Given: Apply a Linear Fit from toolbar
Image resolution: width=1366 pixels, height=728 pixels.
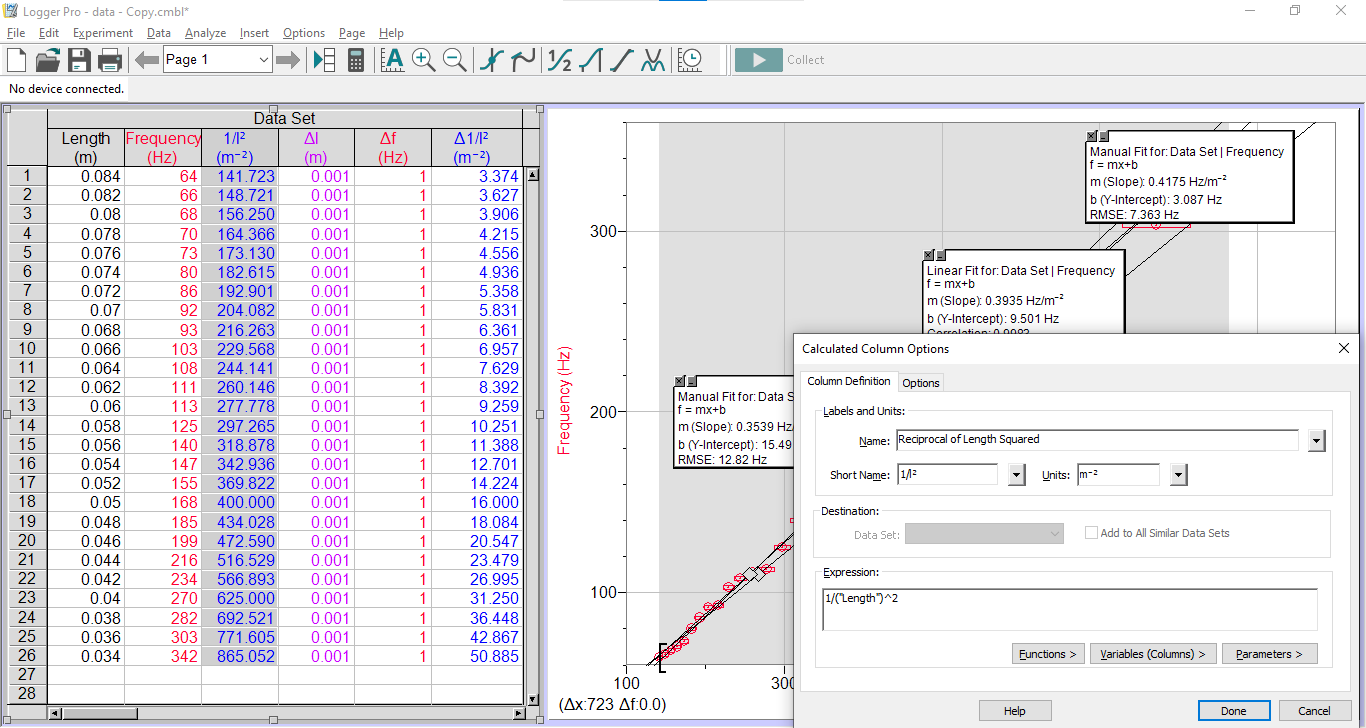Looking at the screenshot, I should 622,60.
